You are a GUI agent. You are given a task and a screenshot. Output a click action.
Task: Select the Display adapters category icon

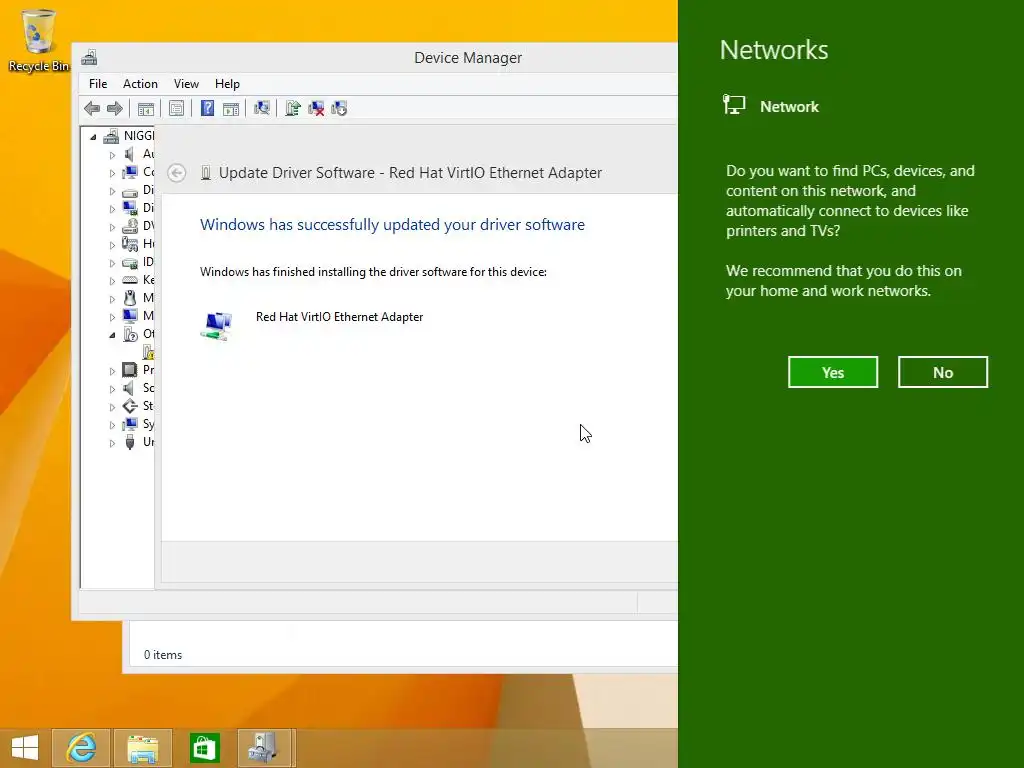[130, 208]
